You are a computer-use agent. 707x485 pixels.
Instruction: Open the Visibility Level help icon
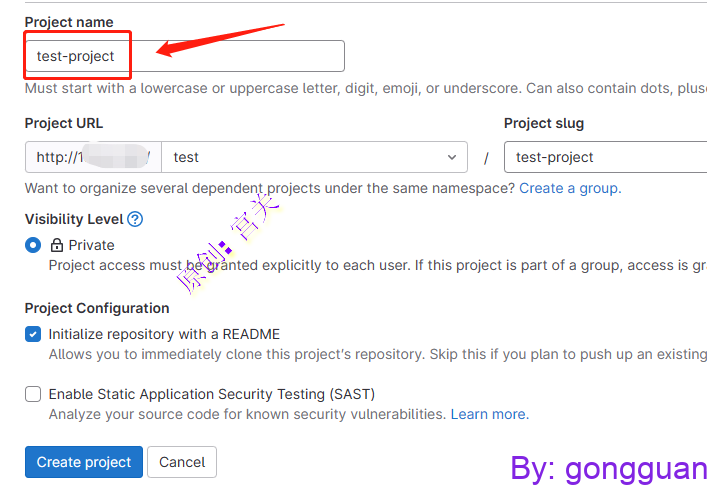pyautogui.click(x=135, y=219)
